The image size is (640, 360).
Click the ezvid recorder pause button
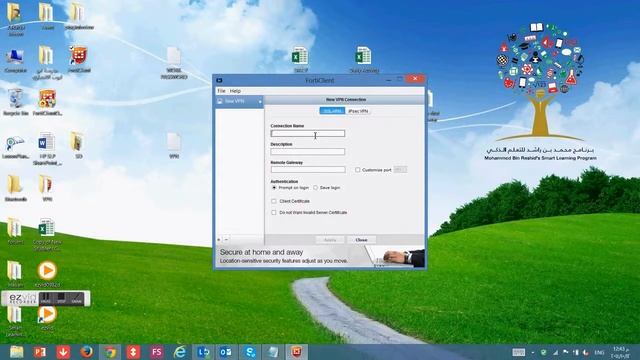[46, 298]
